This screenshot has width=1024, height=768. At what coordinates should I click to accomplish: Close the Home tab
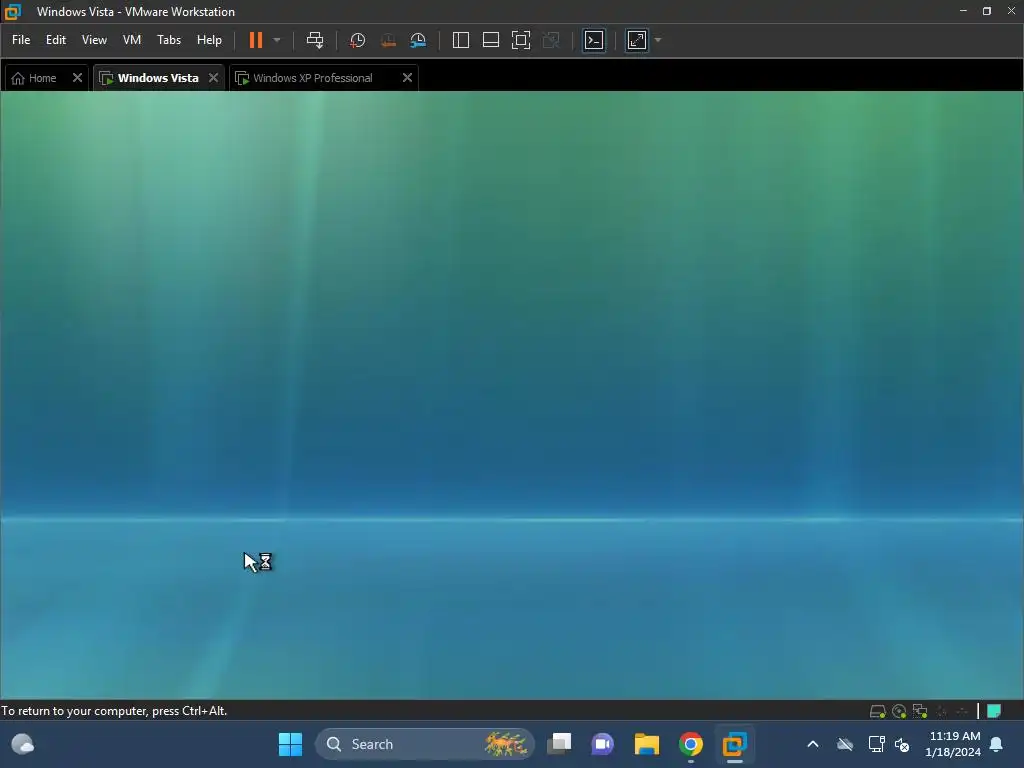click(x=77, y=78)
